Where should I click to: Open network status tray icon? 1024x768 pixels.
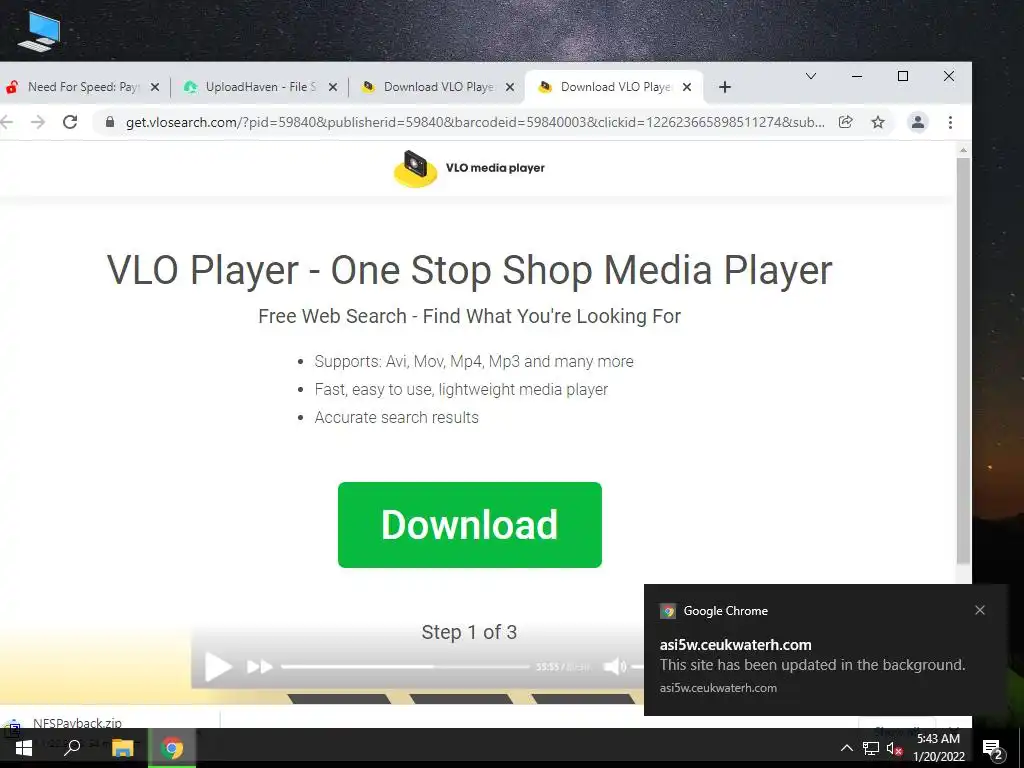[871, 748]
